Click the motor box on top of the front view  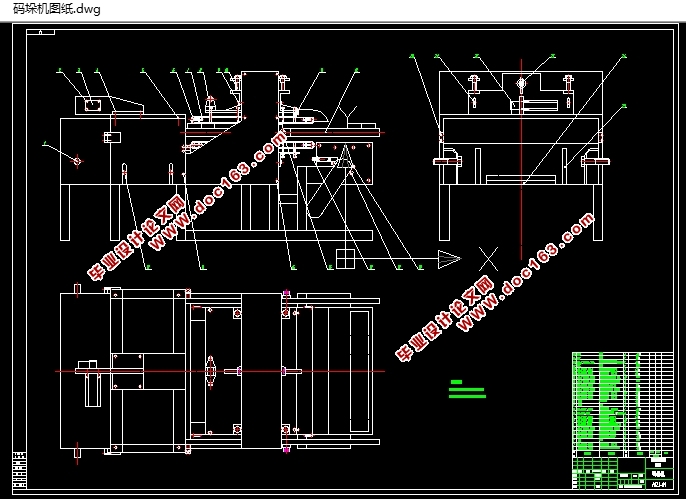[93, 105]
